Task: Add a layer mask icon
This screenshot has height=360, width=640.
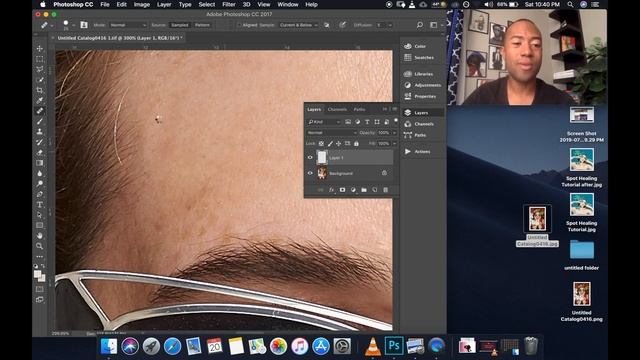Action: point(342,190)
